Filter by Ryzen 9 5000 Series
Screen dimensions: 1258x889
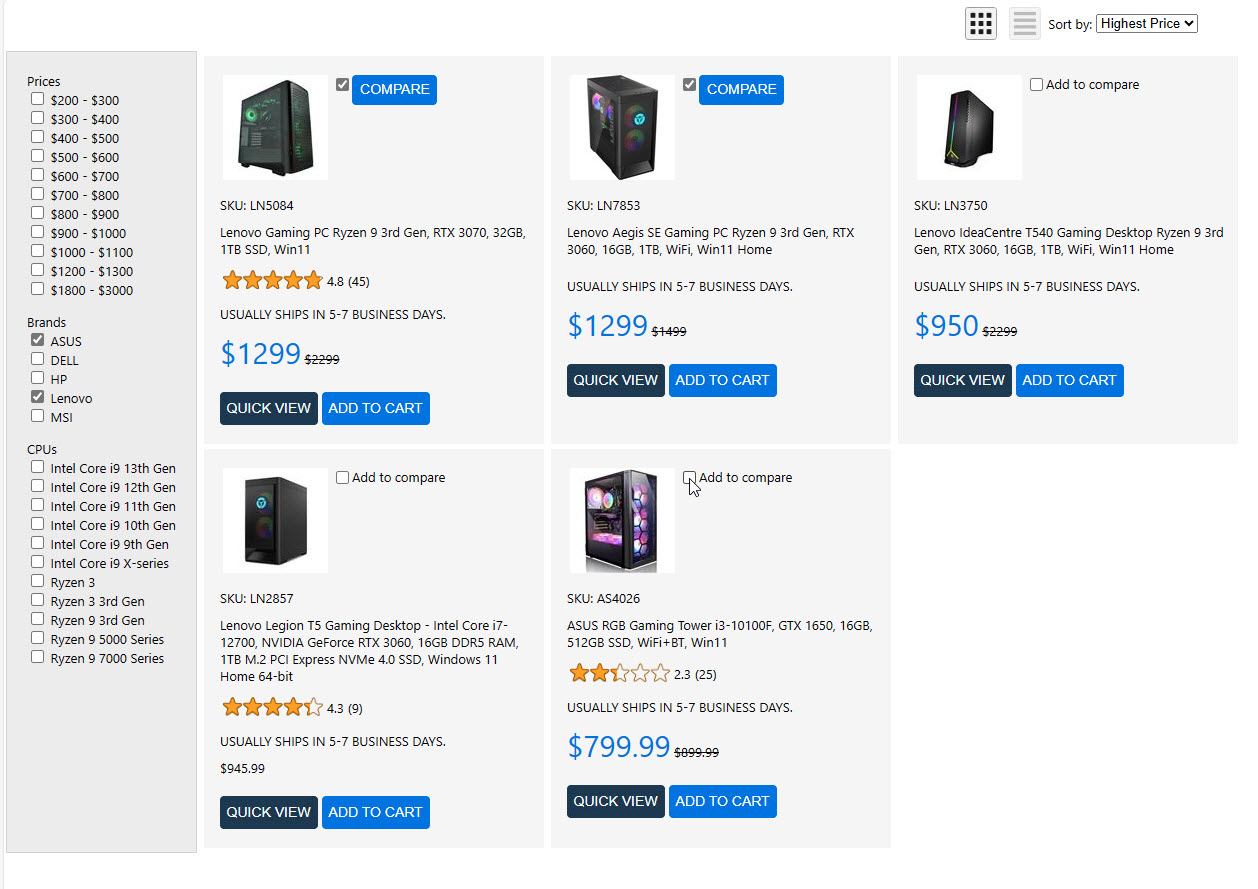(38, 638)
